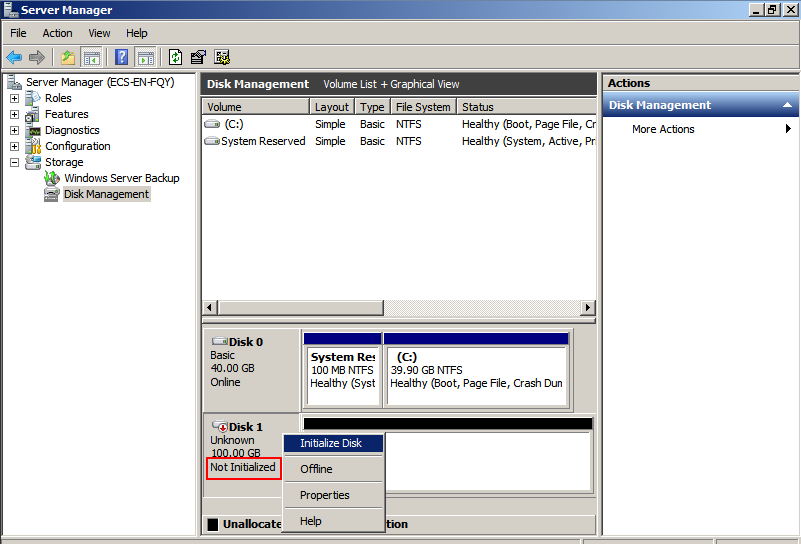Open the File menu
Image resolution: width=801 pixels, height=544 pixels.
(x=18, y=33)
